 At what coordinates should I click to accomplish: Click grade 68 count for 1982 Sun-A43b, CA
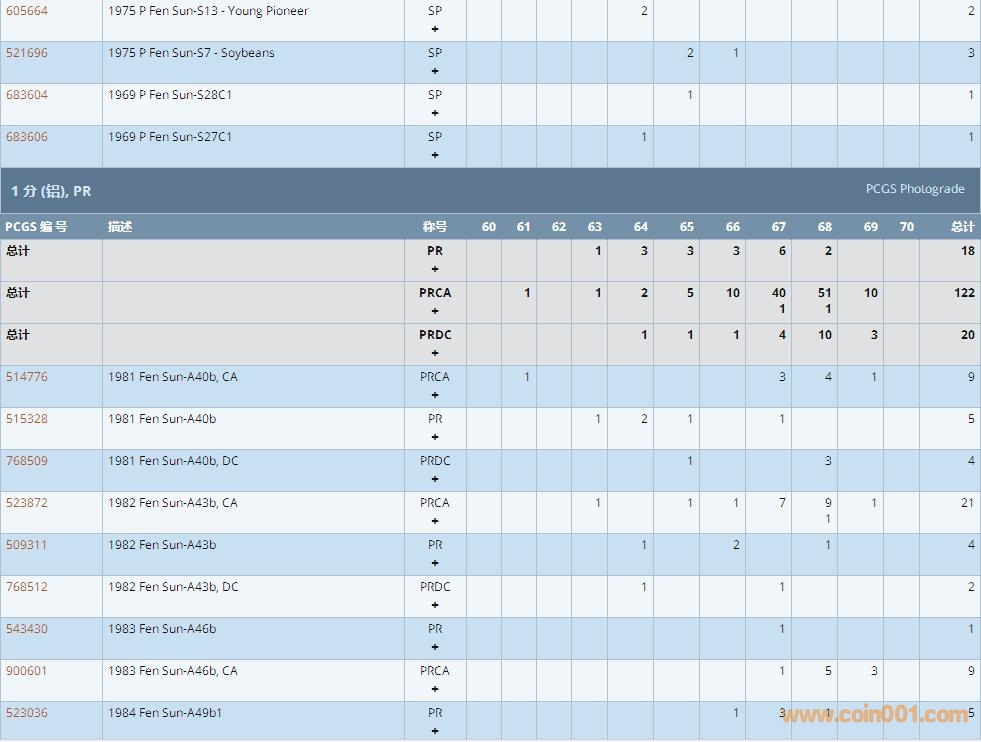(827, 503)
